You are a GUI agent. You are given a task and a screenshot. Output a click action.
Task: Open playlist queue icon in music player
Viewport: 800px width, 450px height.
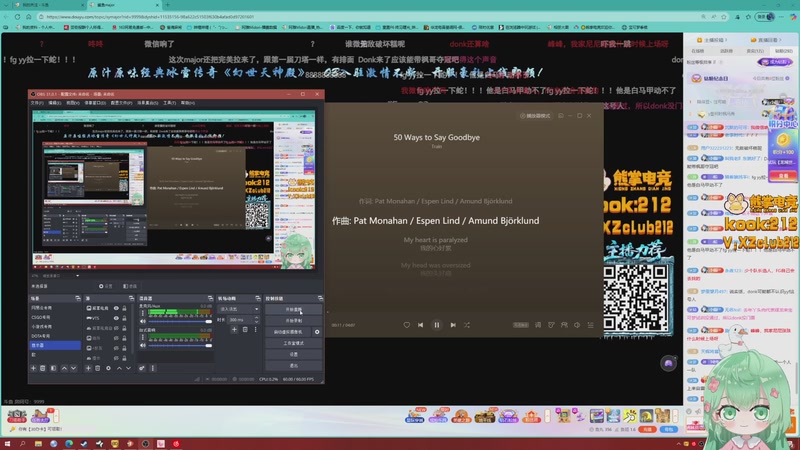(x=590, y=325)
